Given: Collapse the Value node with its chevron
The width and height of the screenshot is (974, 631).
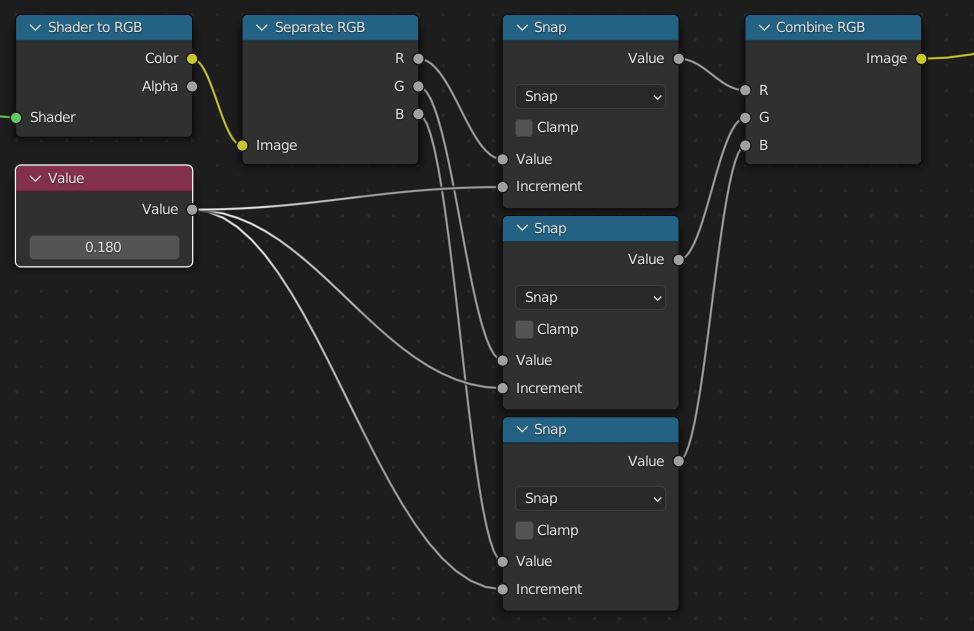Looking at the screenshot, I should pyautogui.click(x=35, y=178).
